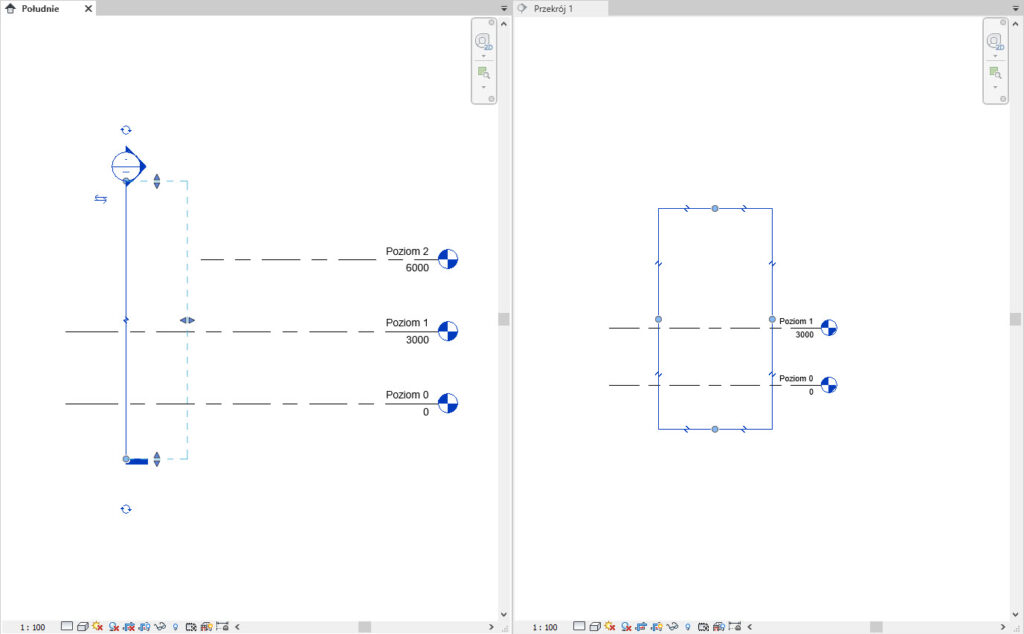
Task: Open the 1 : 100 view scale in left view
Action: 32,627
